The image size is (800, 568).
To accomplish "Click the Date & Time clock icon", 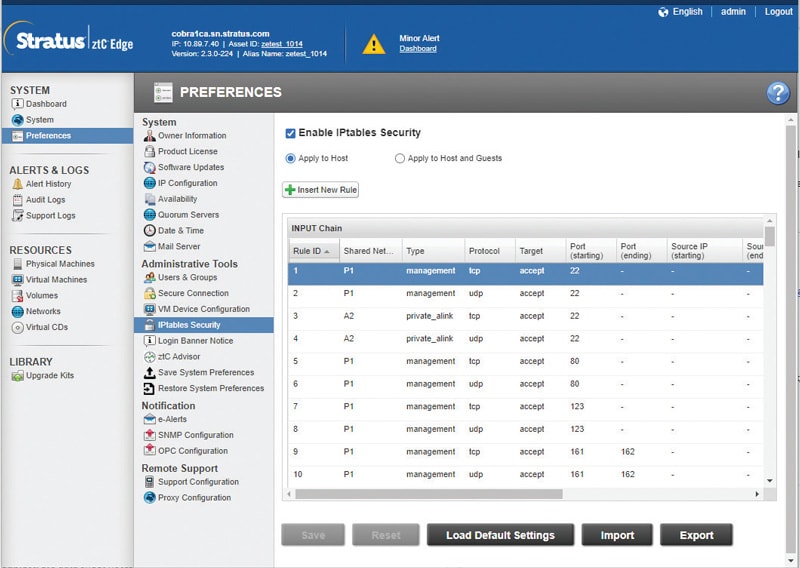I will [x=149, y=231].
